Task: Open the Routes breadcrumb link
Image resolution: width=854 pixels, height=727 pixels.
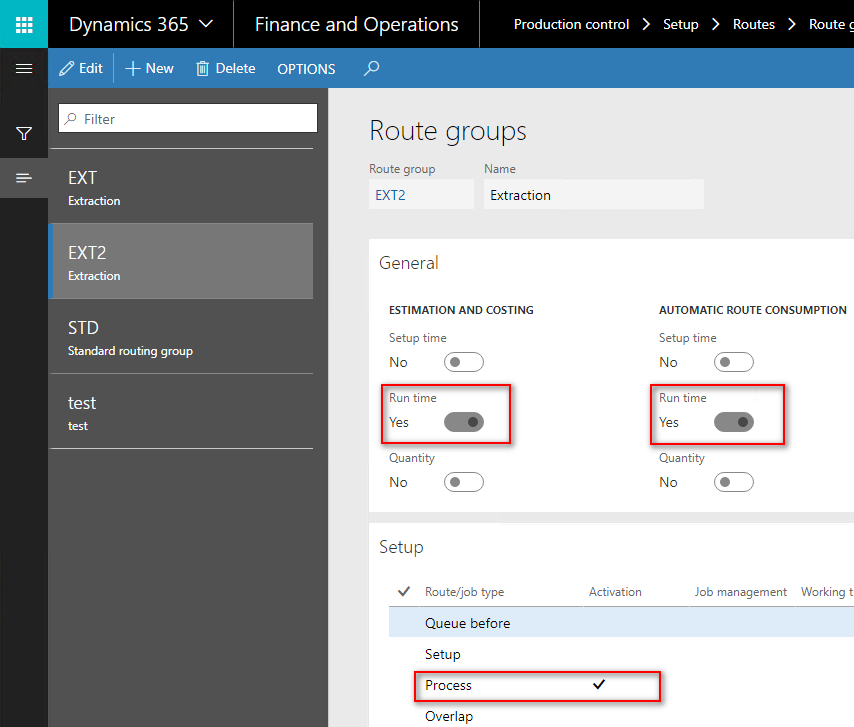Action: click(x=754, y=23)
